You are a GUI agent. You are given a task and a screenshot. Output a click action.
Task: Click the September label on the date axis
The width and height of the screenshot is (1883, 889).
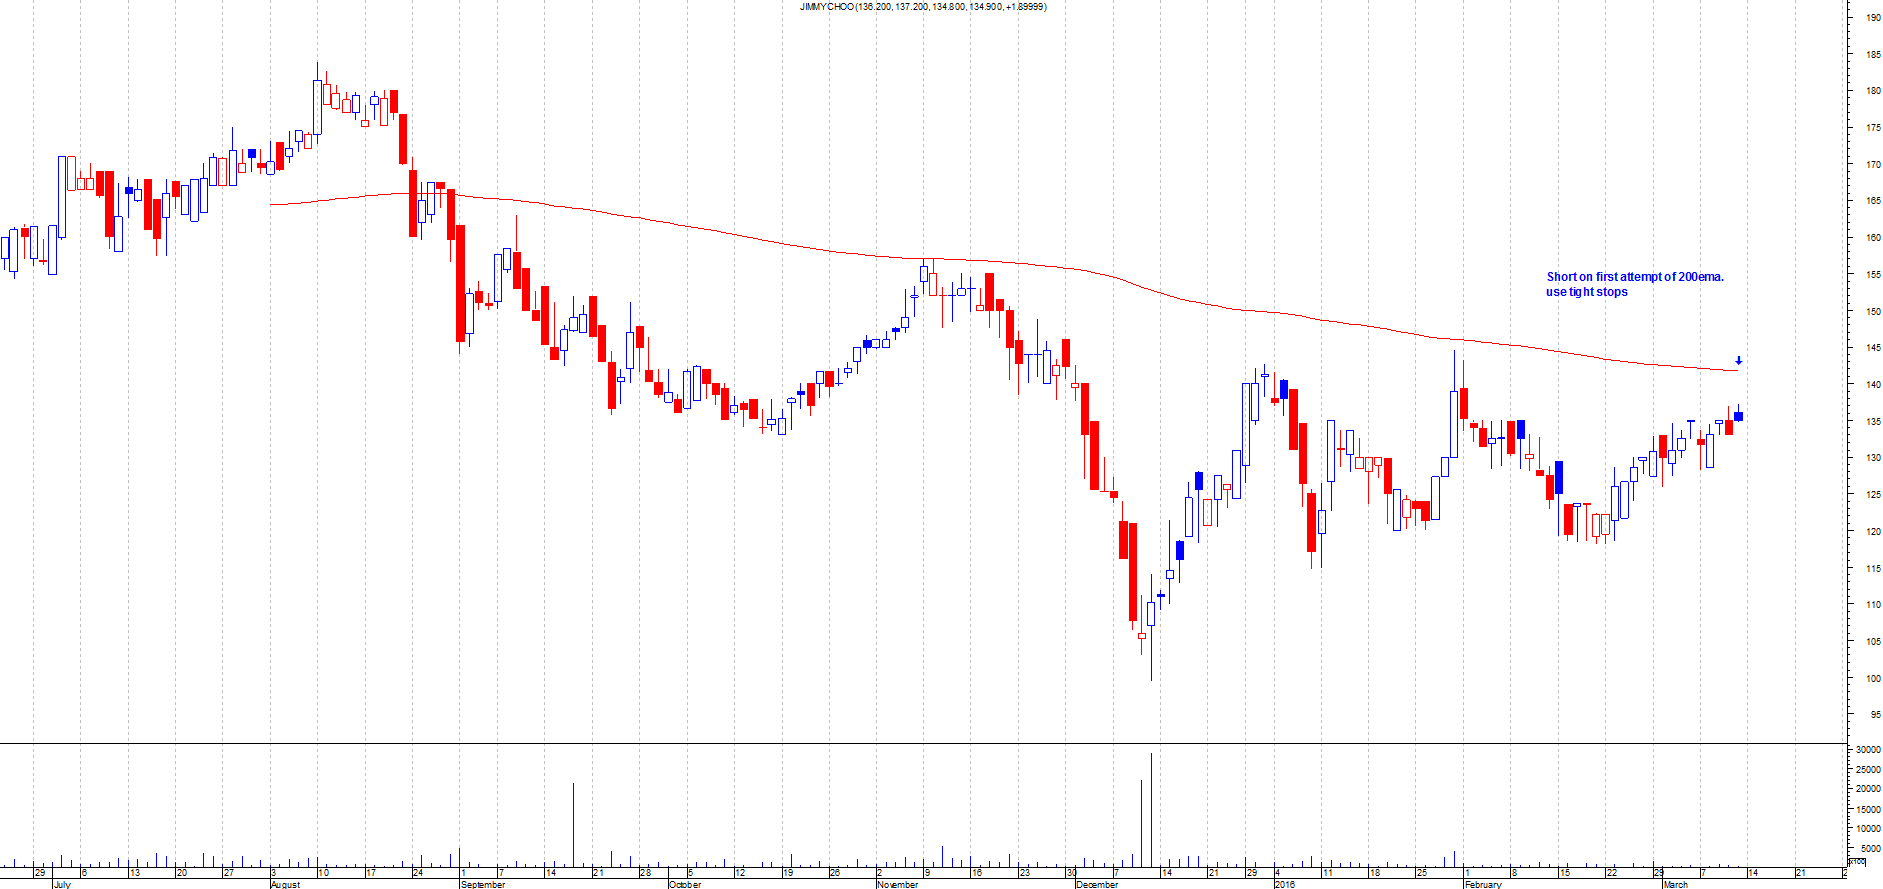point(483,884)
